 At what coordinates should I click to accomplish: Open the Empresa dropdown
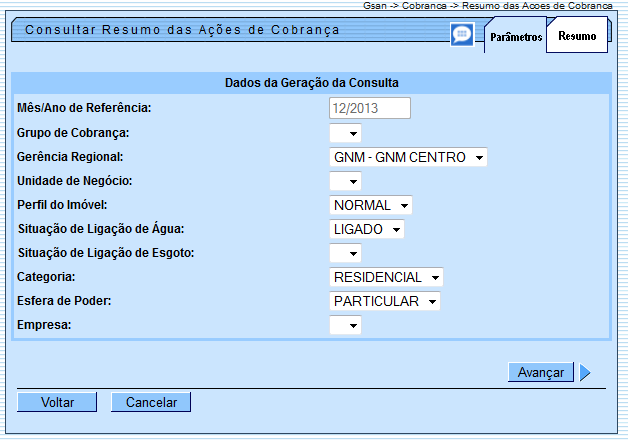pyautogui.click(x=345, y=325)
